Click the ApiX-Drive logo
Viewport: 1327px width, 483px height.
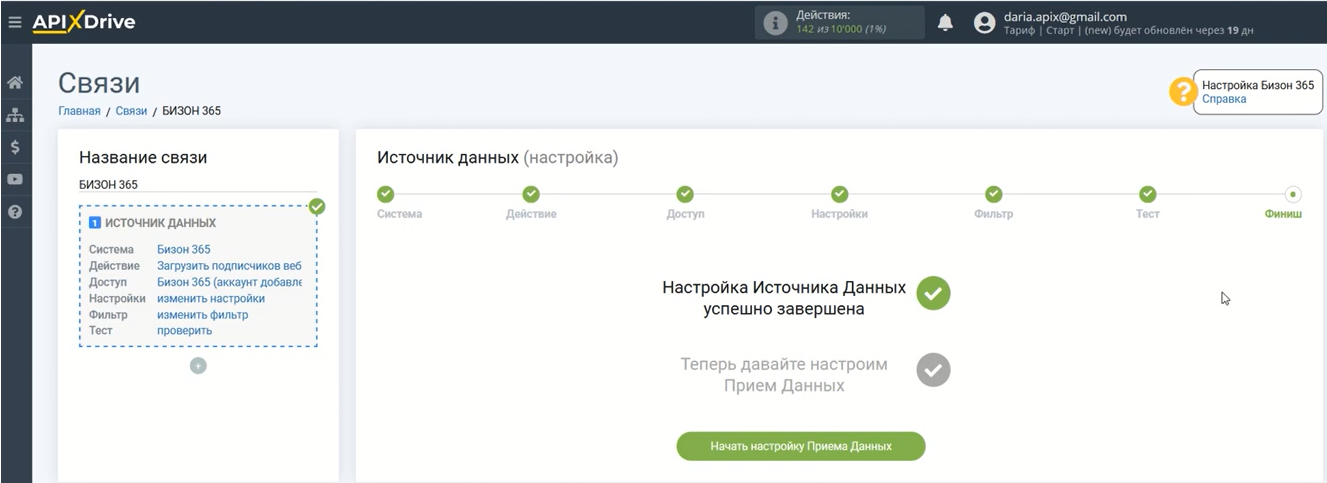(84, 22)
